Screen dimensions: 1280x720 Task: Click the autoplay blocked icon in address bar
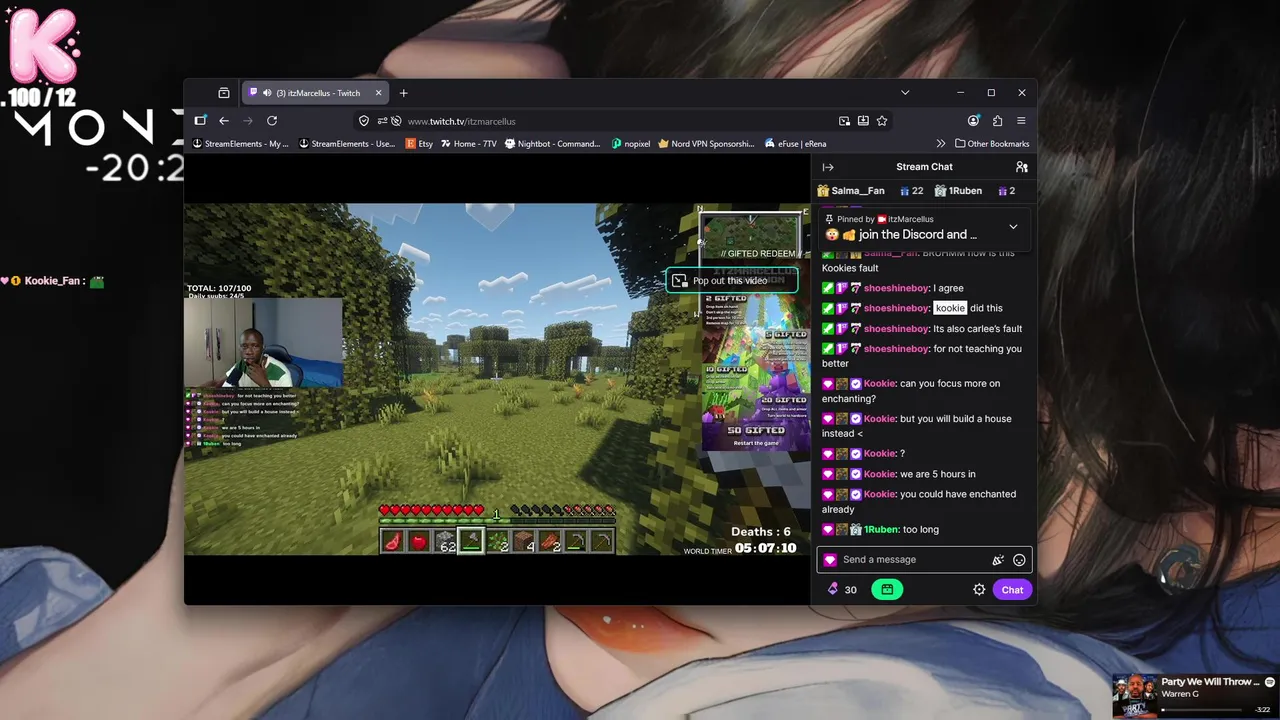coord(396,121)
